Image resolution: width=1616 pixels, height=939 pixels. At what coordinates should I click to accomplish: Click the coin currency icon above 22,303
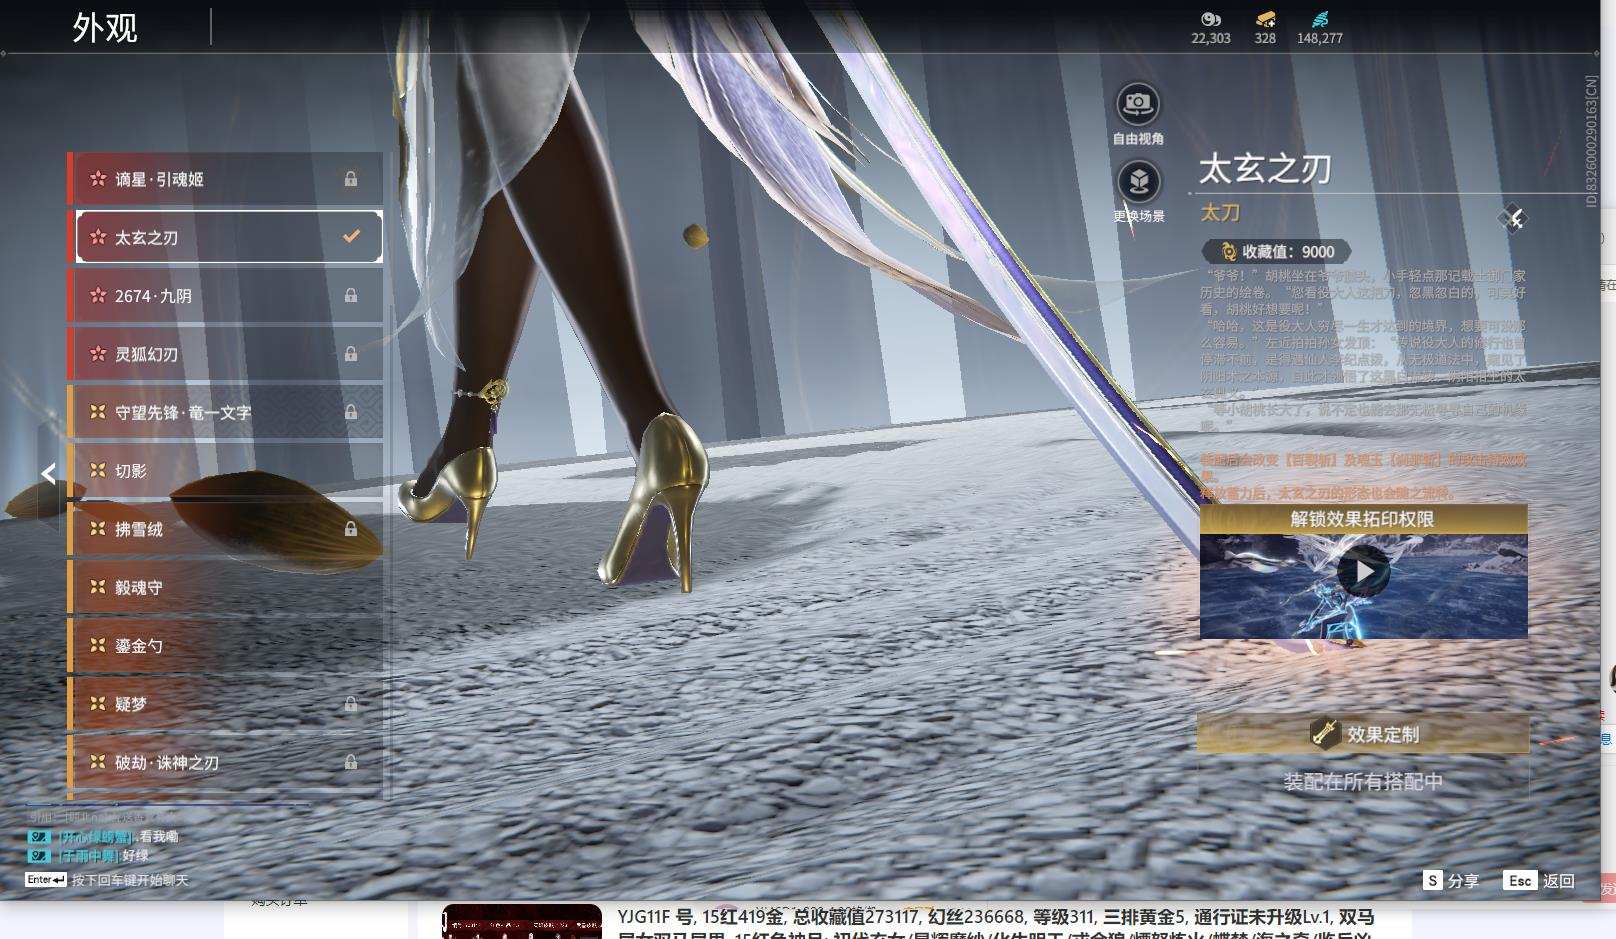[1210, 19]
